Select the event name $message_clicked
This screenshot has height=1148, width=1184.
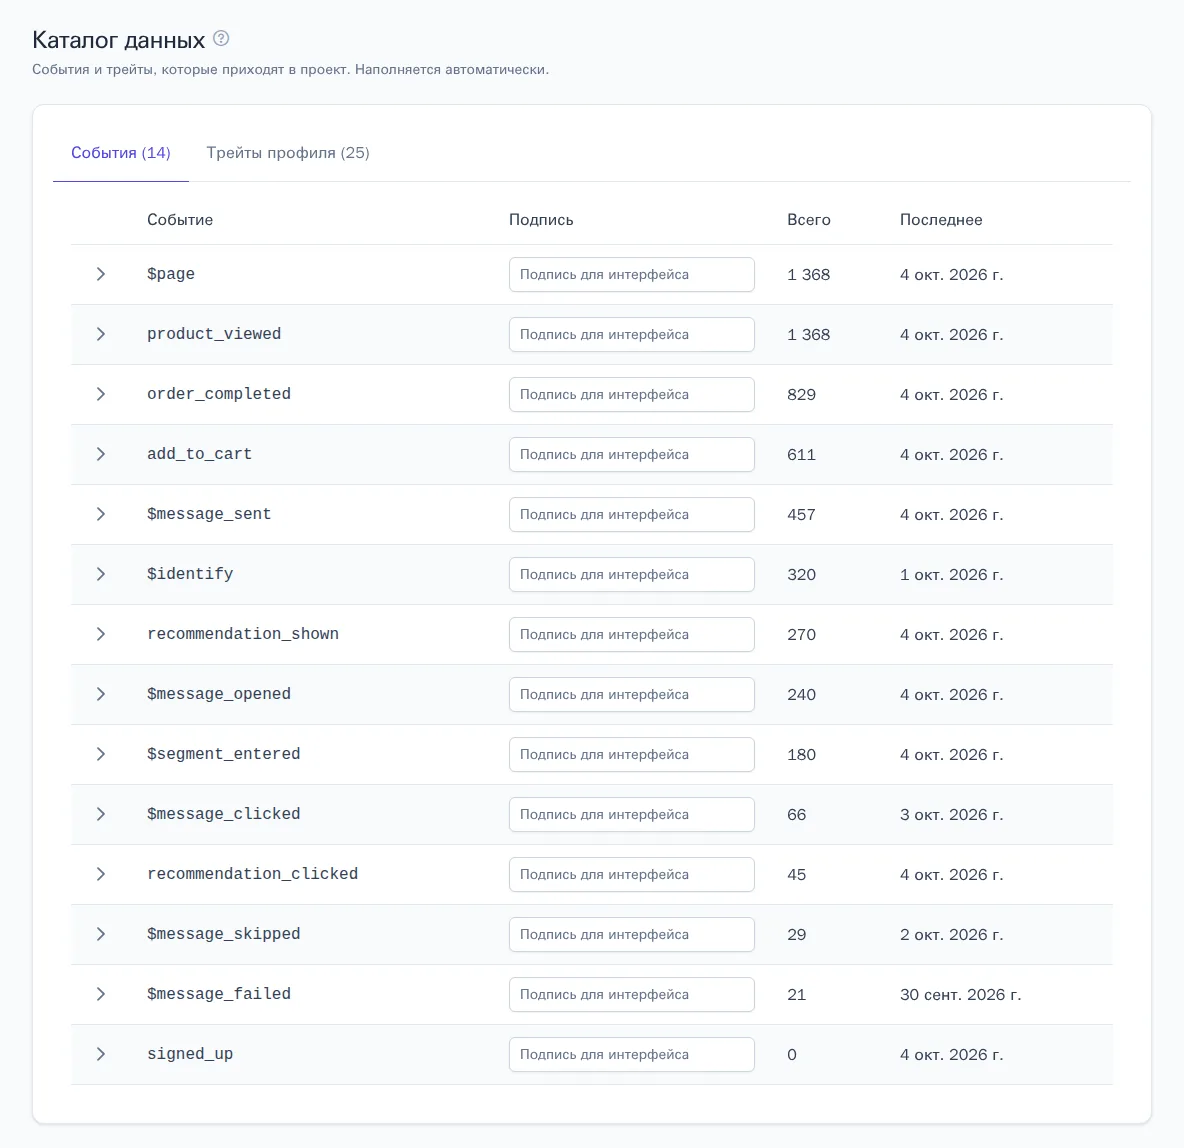(224, 814)
